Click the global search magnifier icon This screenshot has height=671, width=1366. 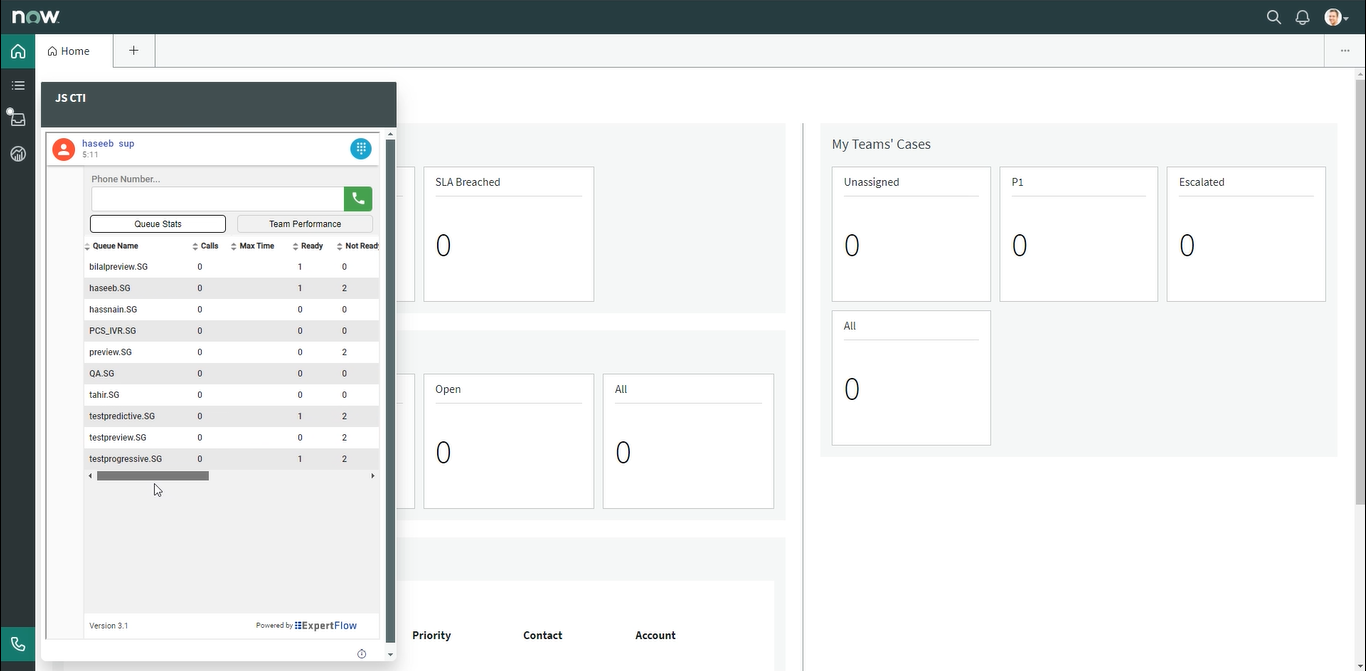point(1274,17)
